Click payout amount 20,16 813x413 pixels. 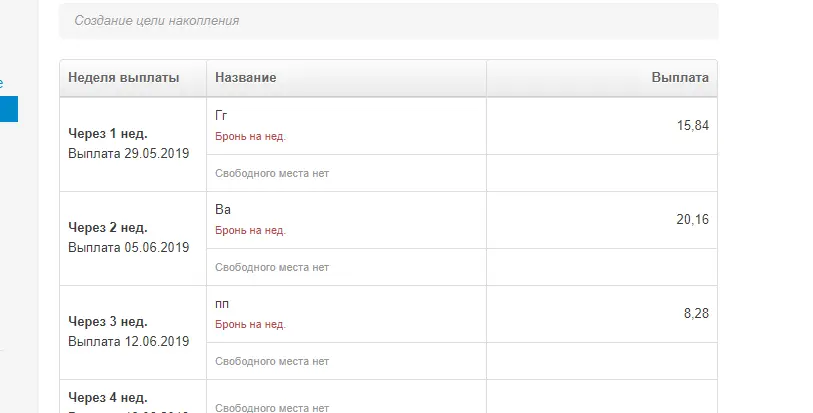tap(692, 220)
